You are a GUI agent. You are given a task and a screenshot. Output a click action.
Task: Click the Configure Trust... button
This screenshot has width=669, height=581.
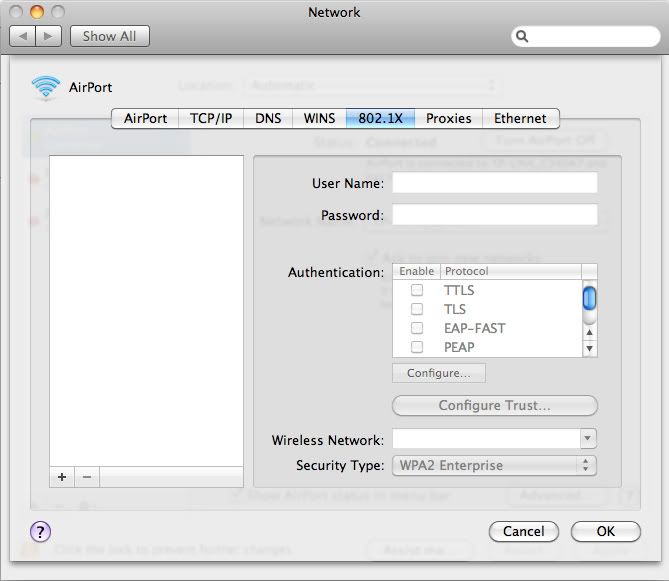tap(494, 405)
